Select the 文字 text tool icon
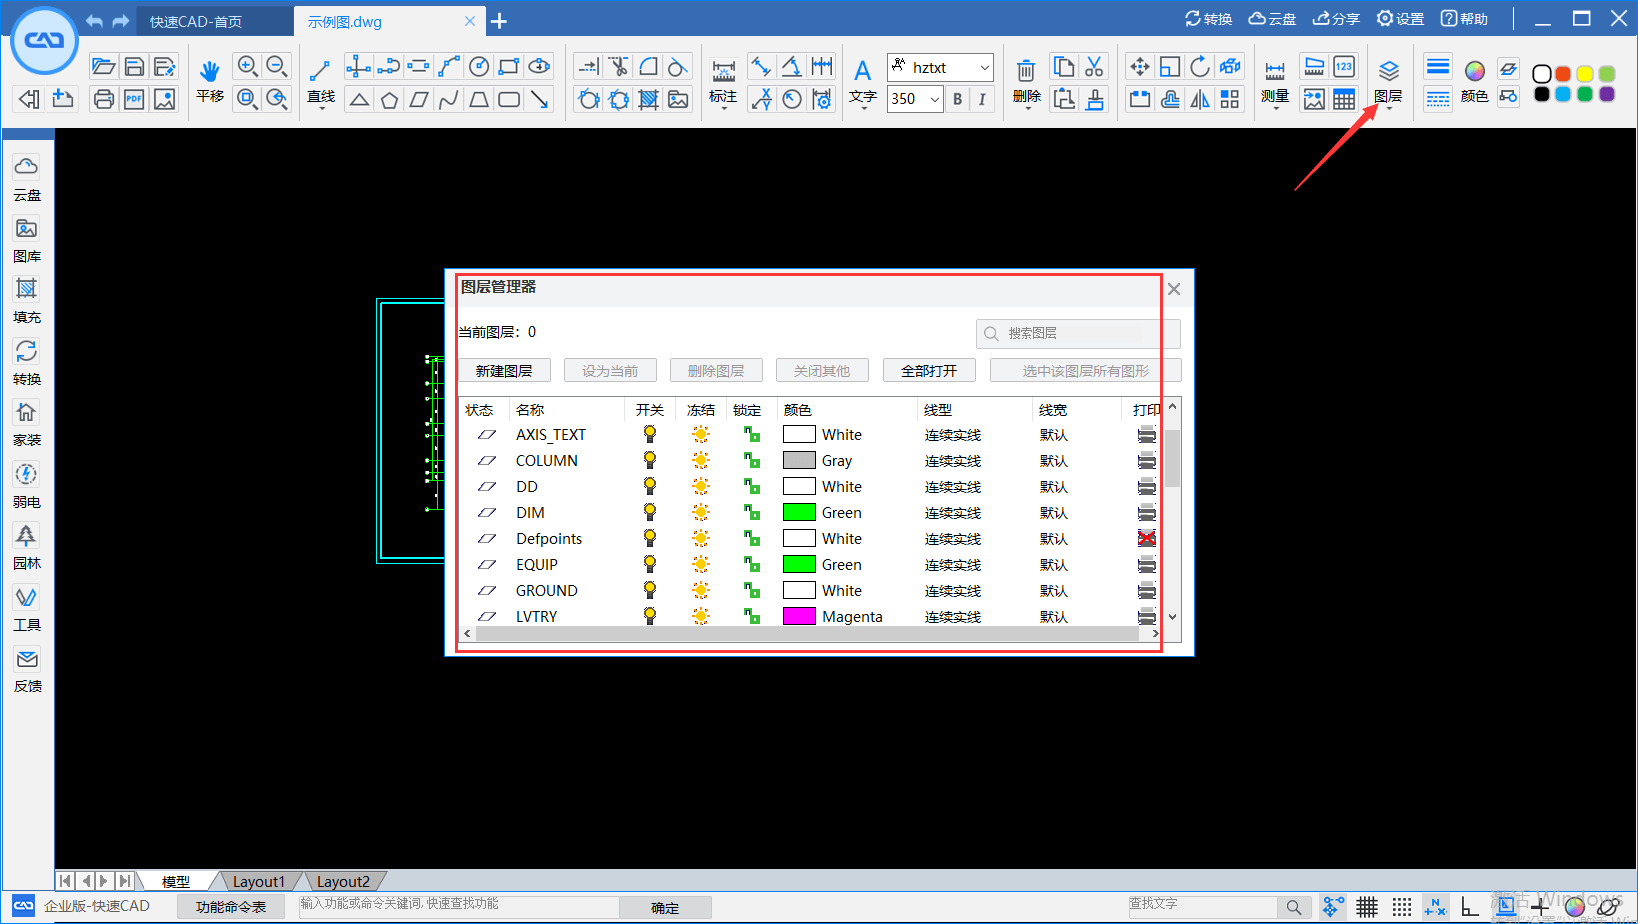This screenshot has width=1638, height=924. pos(862,72)
